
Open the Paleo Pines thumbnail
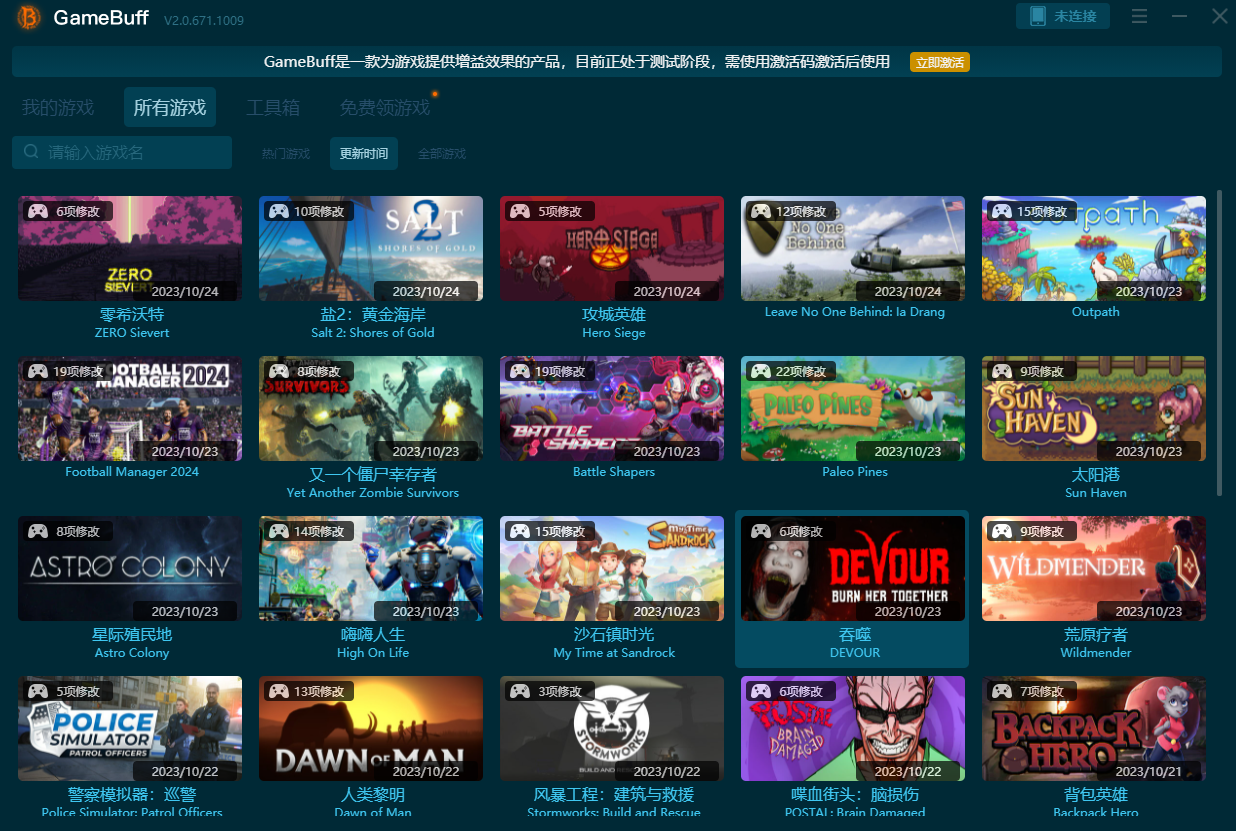tap(853, 408)
